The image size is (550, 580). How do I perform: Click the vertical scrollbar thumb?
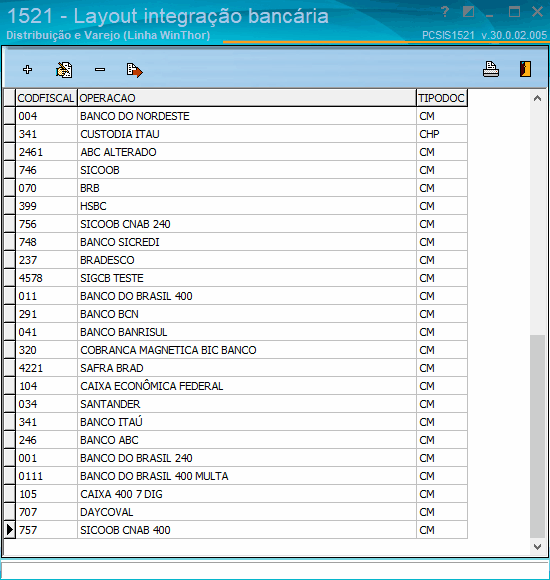(x=537, y=436)
